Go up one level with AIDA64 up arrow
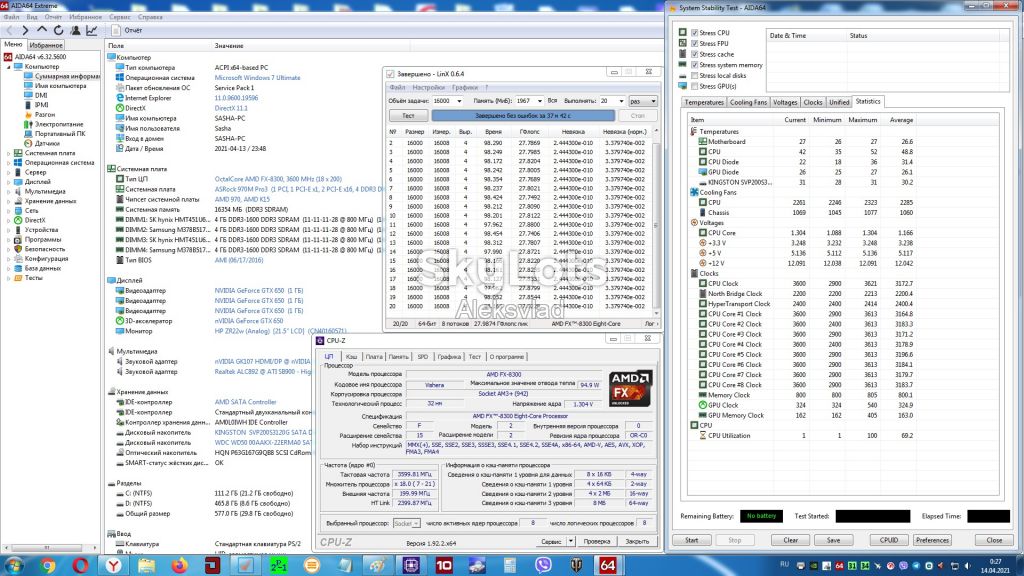The height and width of the screenshot is (576, 1024). coord(42,30)
